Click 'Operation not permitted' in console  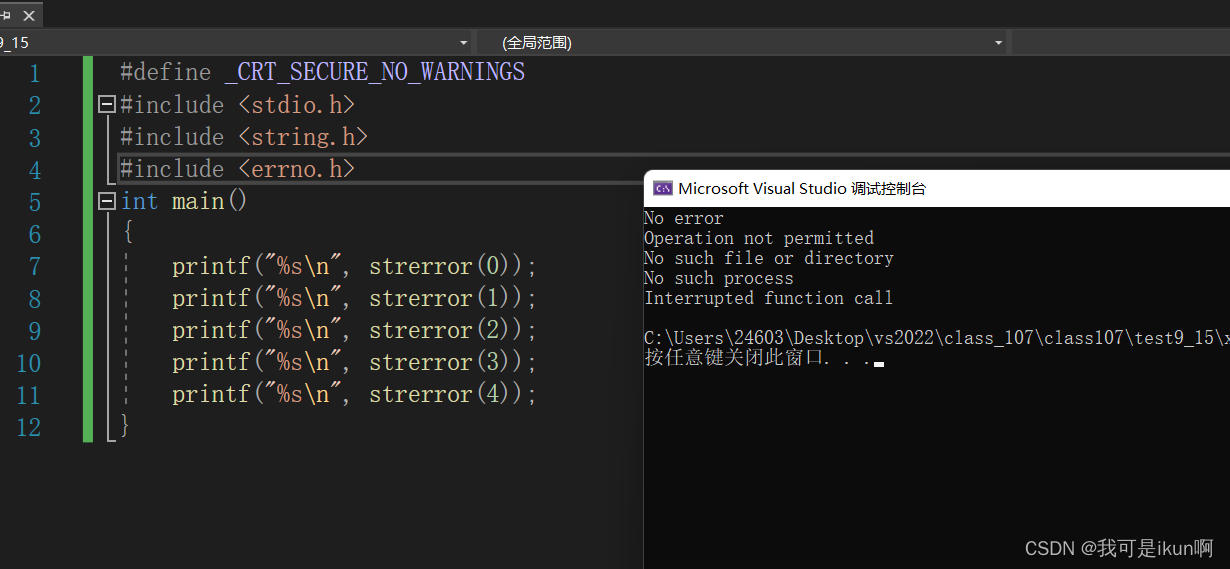(x=759, y=238)
